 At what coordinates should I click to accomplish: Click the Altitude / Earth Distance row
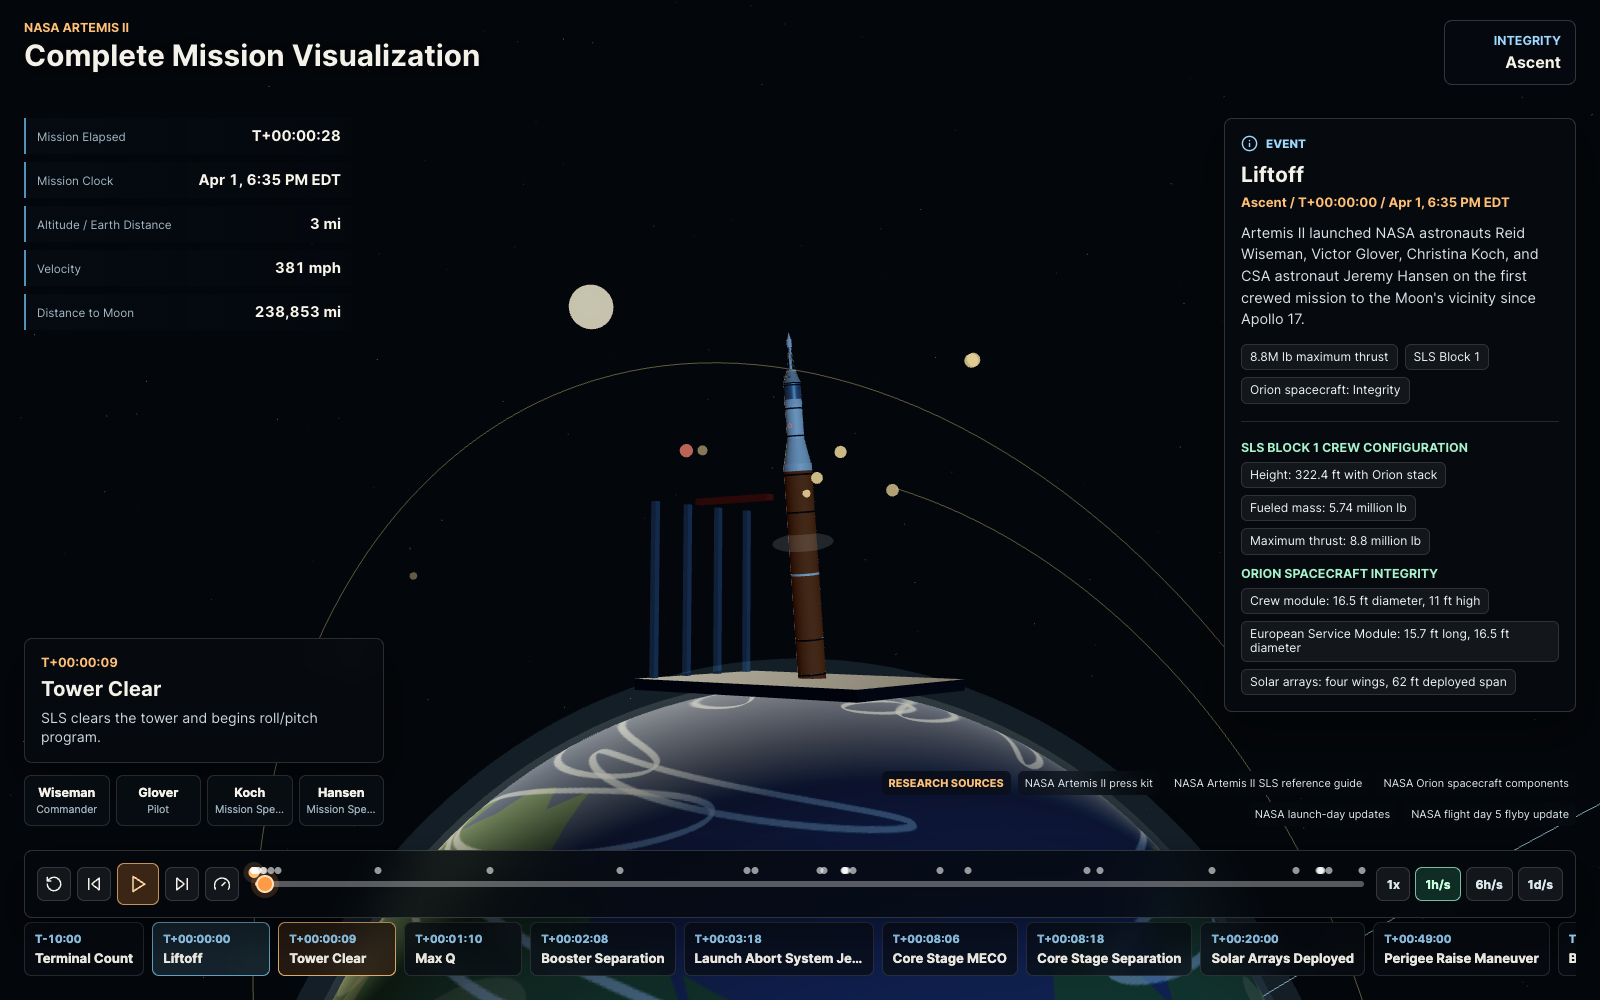pyautogui.click(x=188, y=224)
